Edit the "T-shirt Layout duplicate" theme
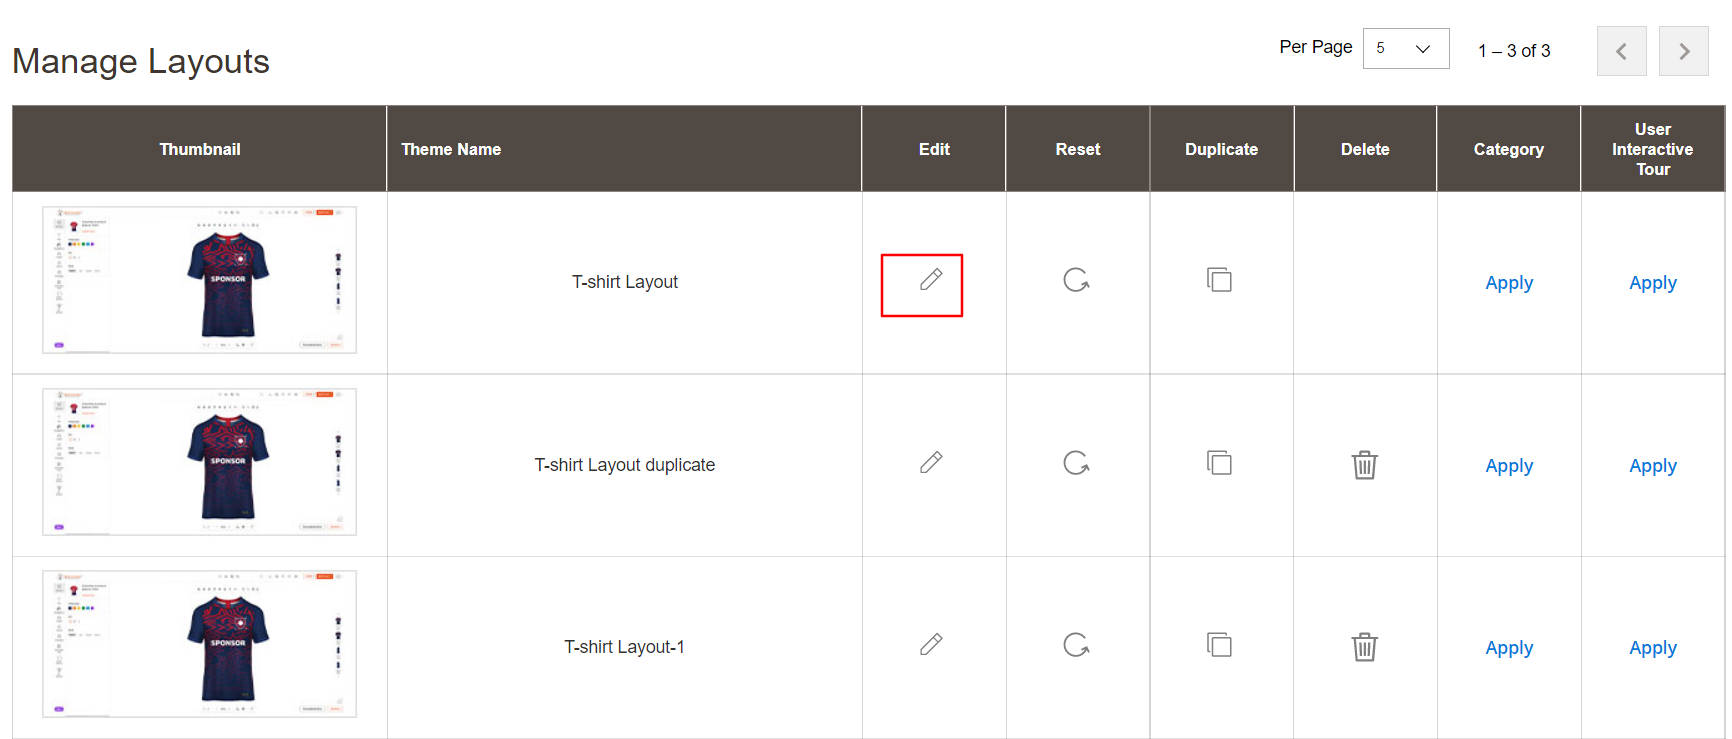 [931, 463]
